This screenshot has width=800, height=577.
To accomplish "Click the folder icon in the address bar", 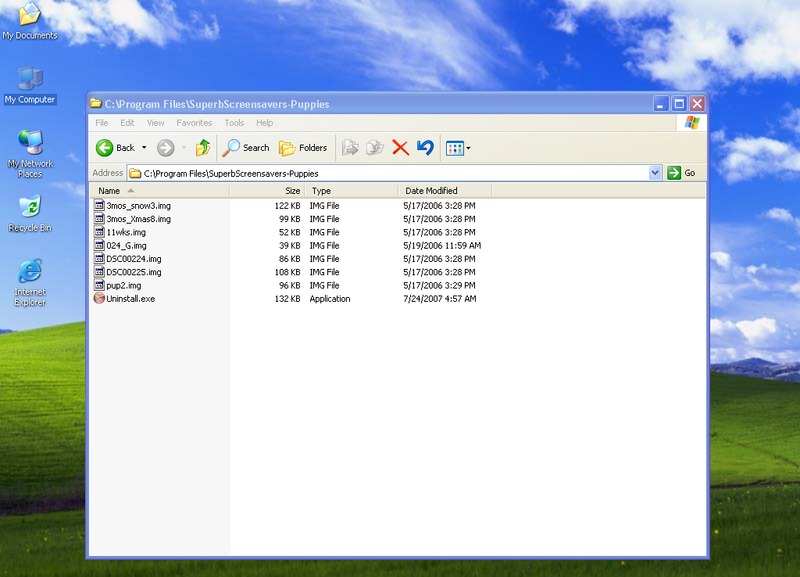I will (135, 173).
